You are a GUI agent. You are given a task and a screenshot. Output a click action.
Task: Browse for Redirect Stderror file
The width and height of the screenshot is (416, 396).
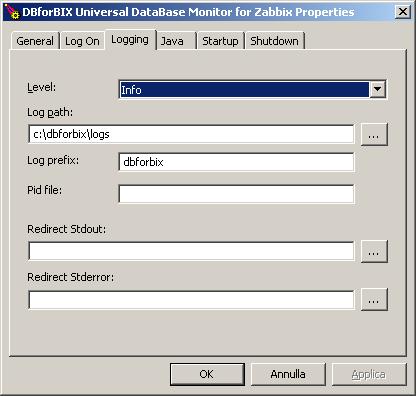[374, 300]
